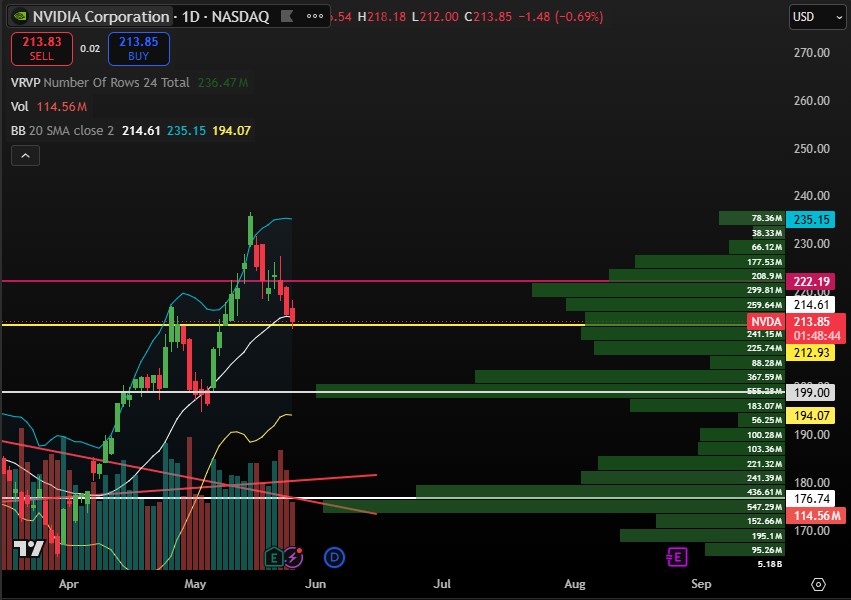
Task: Click the flag icon next to NASDAQ
Action: click(x=287, y=17)
